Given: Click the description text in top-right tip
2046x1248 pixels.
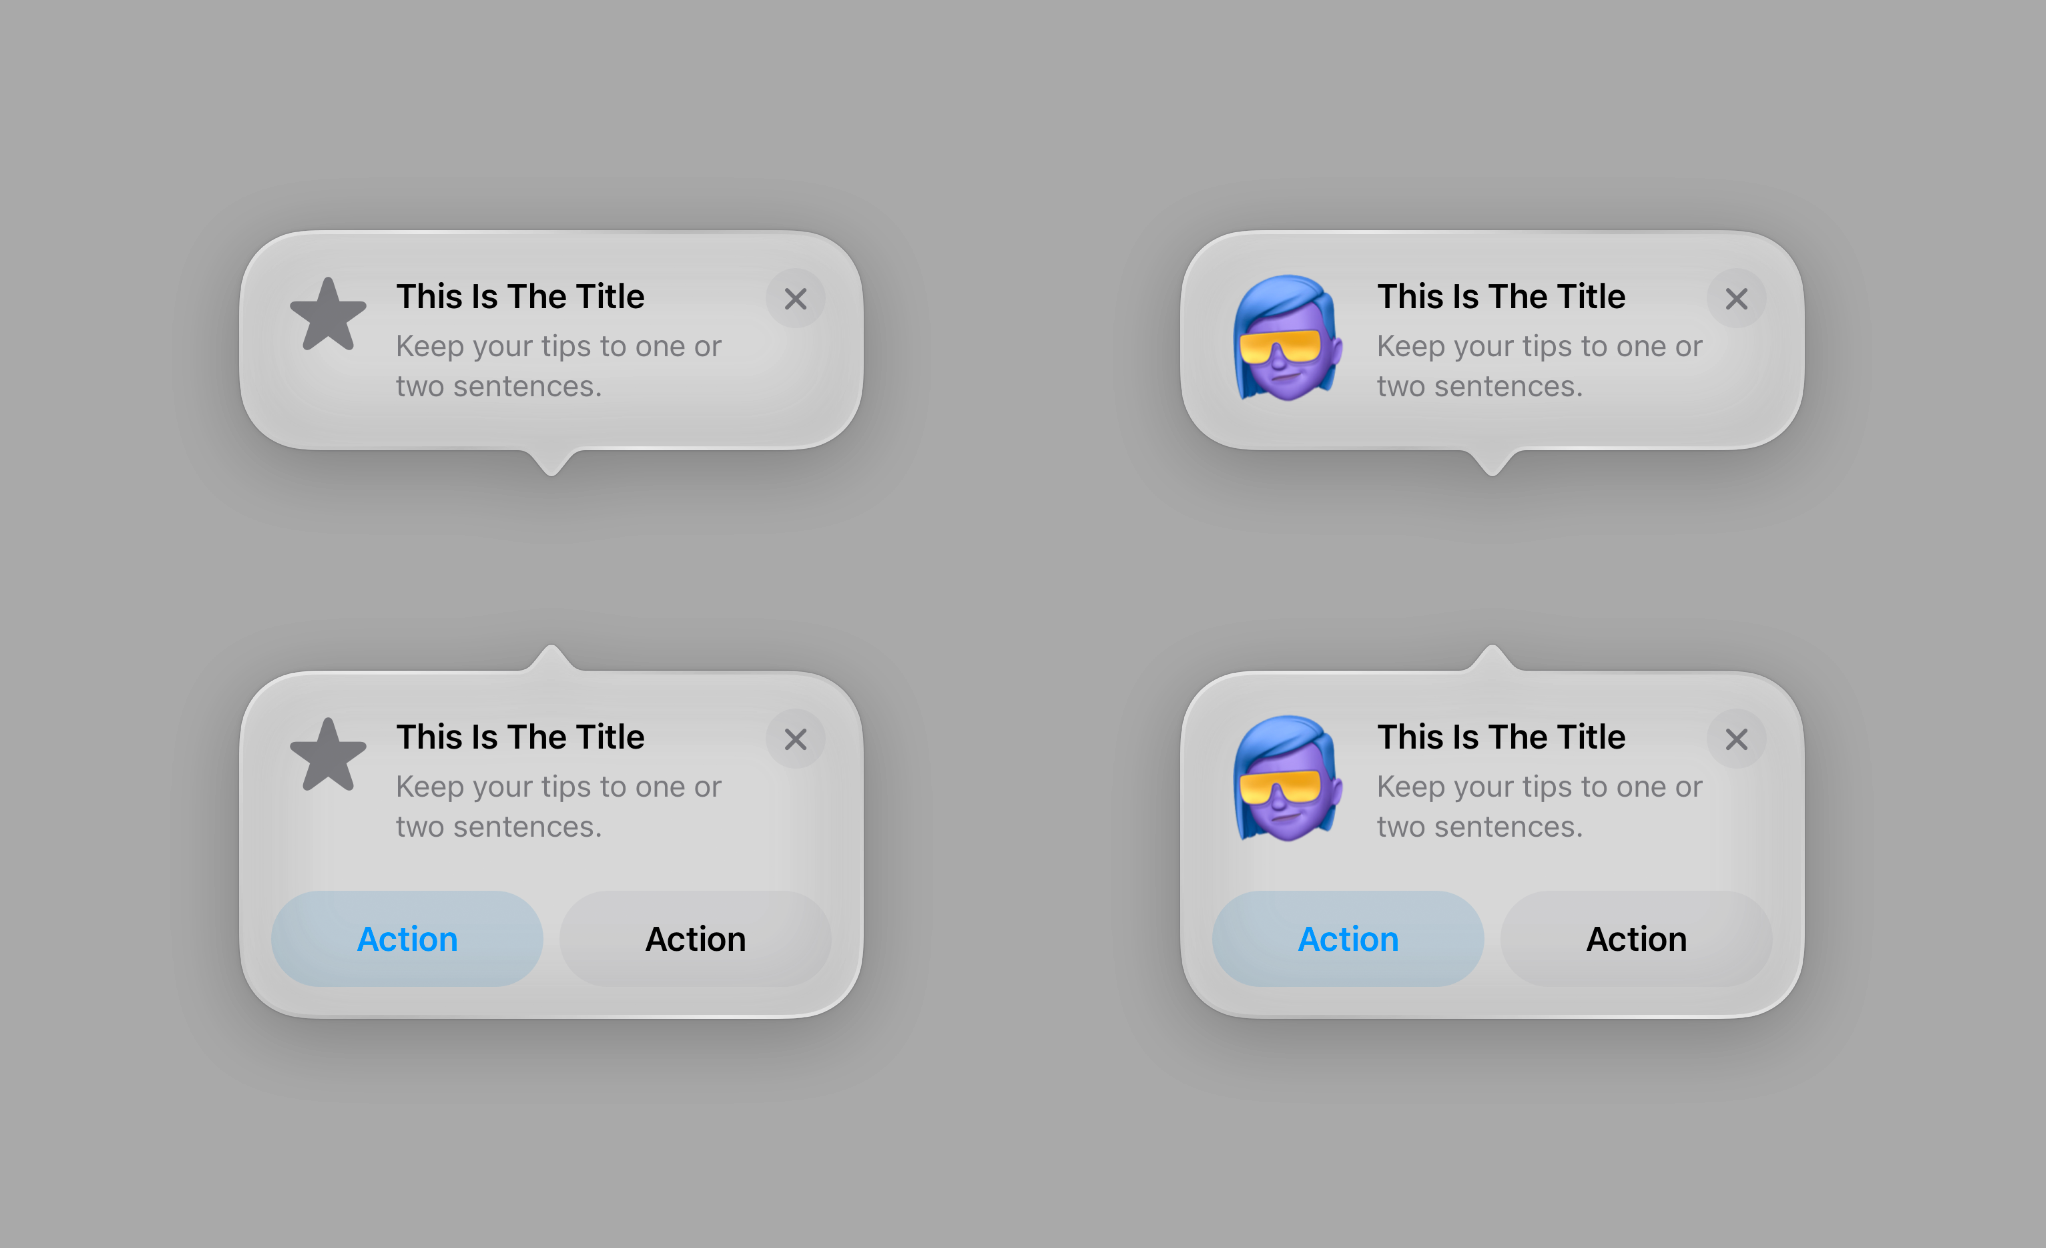Looking at the screenshot, I should (x=1539, y=366).
